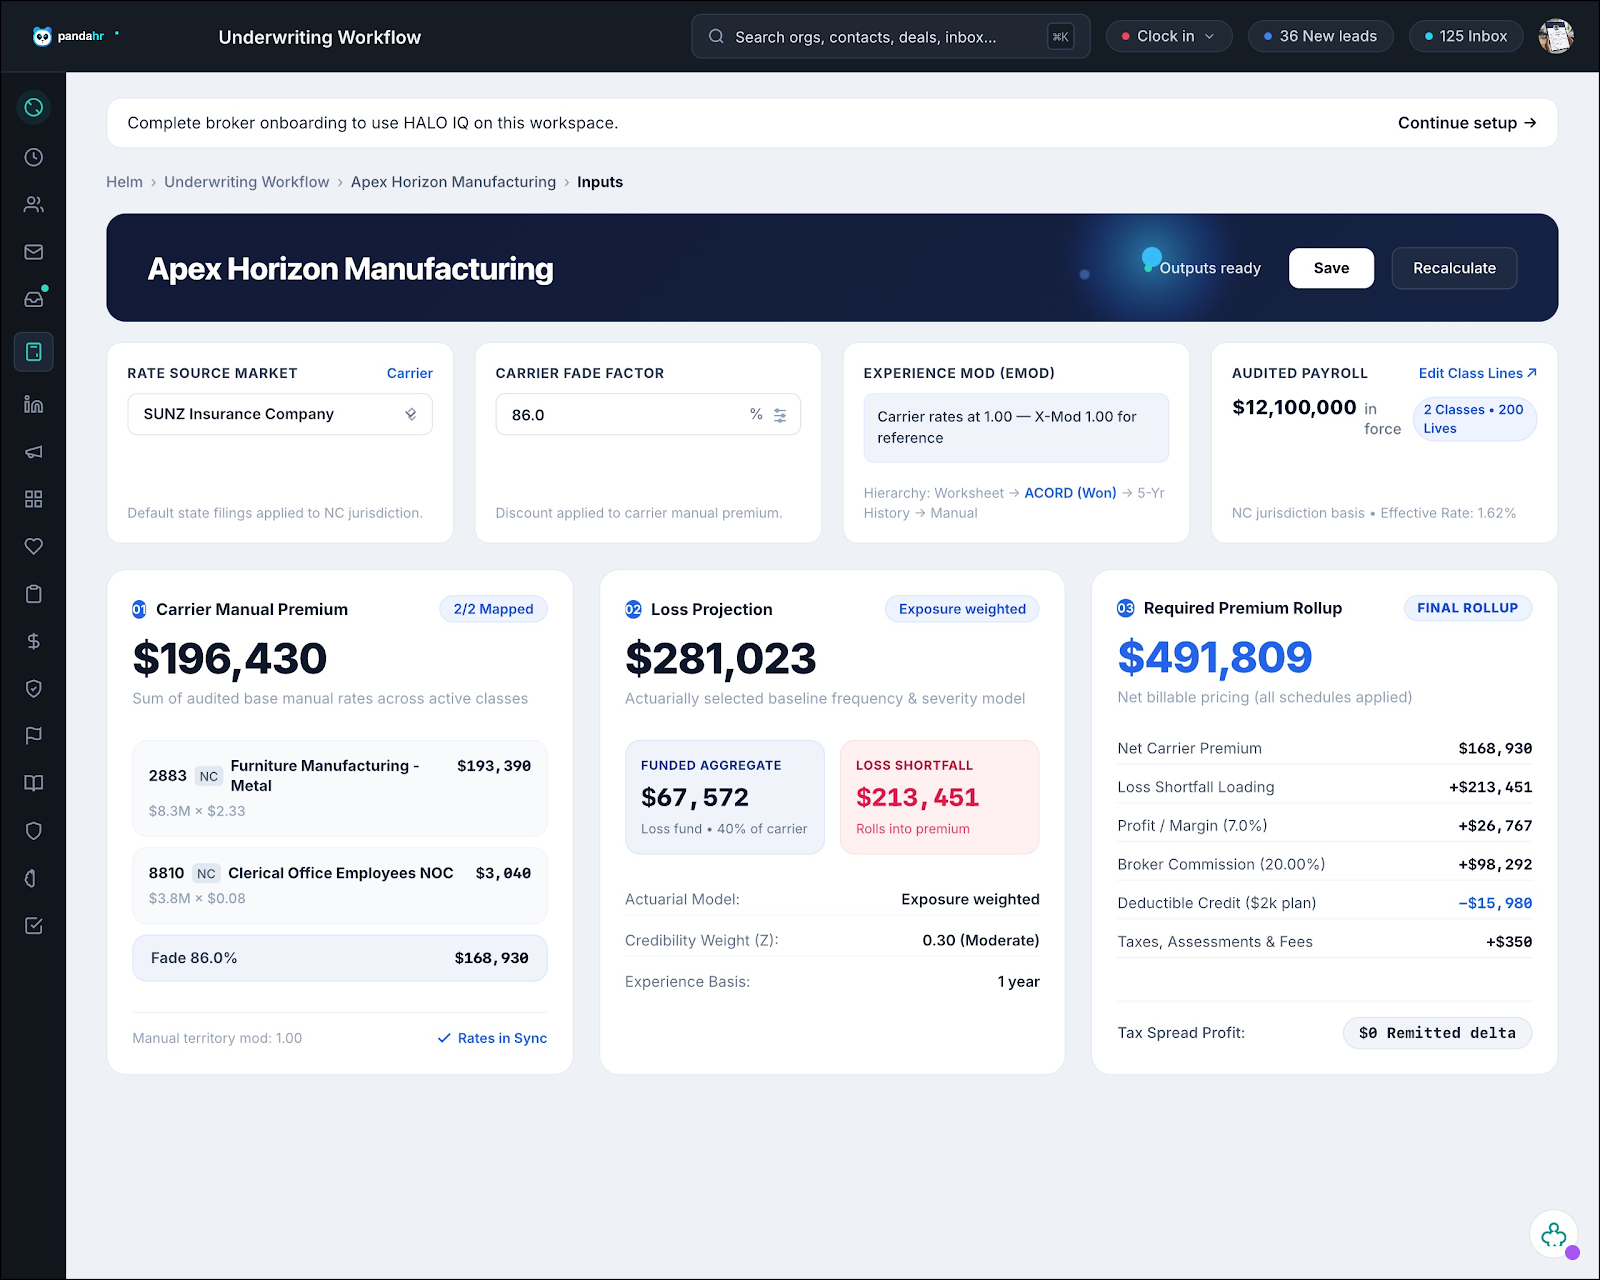The width and height of the screenshot is (1600, 1280).
Task: Open the checkbox tasks sidebar icon
Action: click(34, 926)
